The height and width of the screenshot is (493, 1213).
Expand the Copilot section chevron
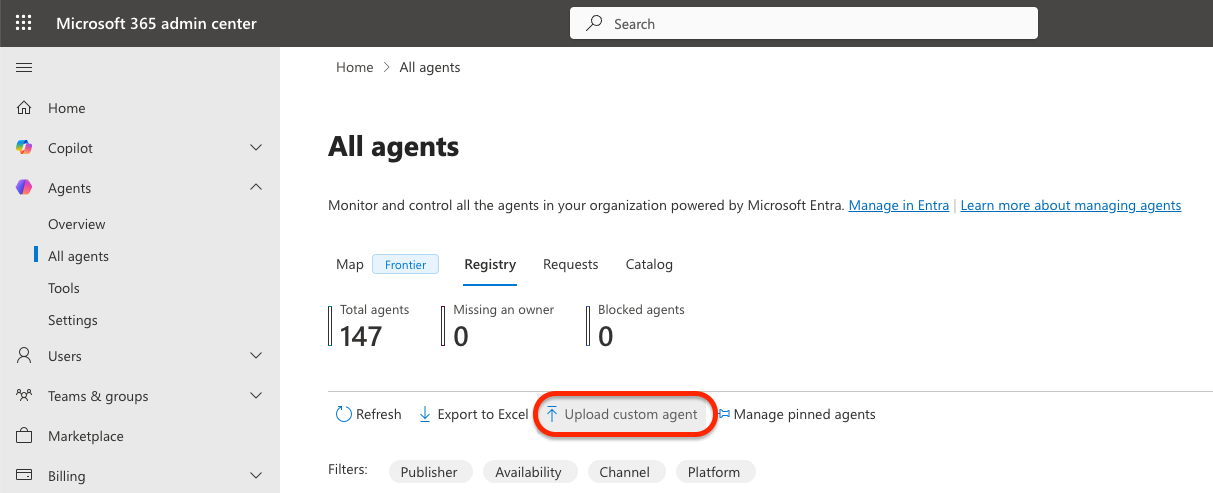[x=256, y=148]
